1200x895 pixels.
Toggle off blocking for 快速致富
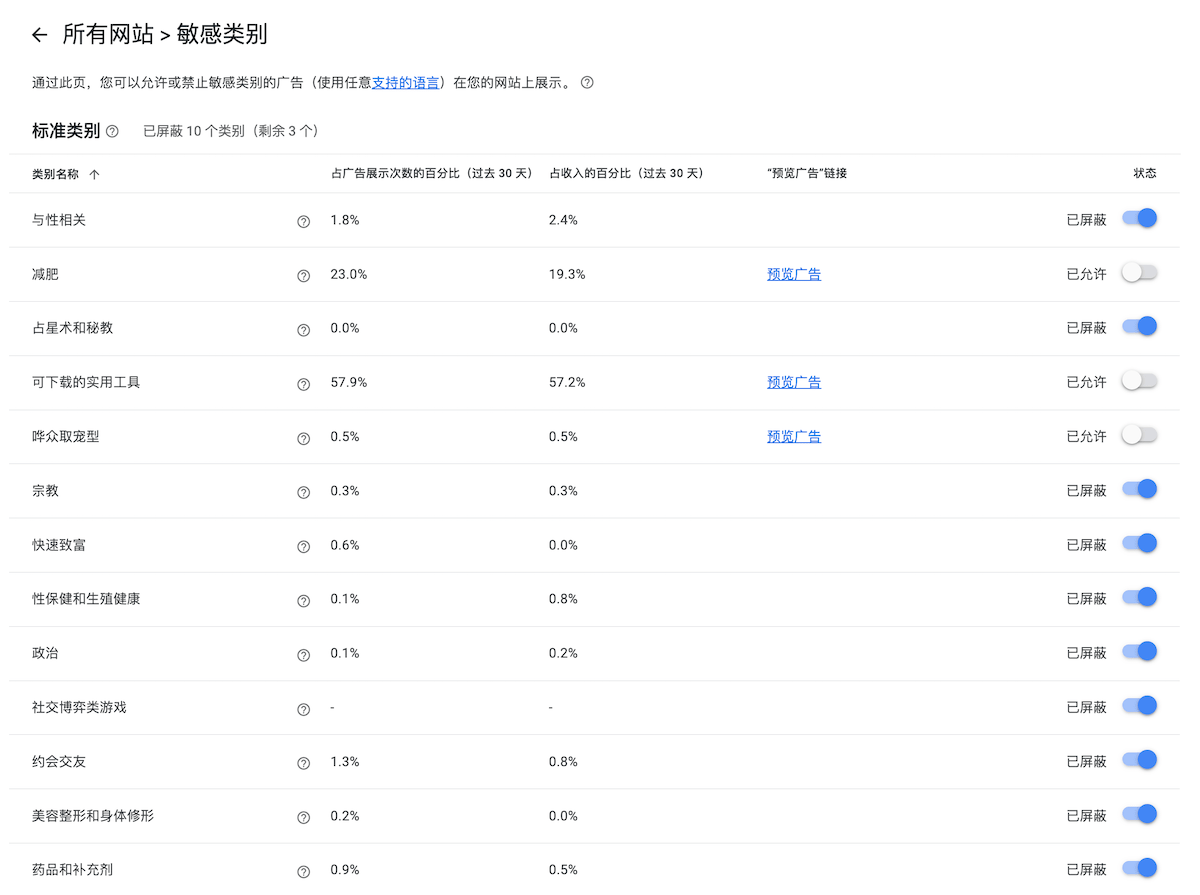1139,543
